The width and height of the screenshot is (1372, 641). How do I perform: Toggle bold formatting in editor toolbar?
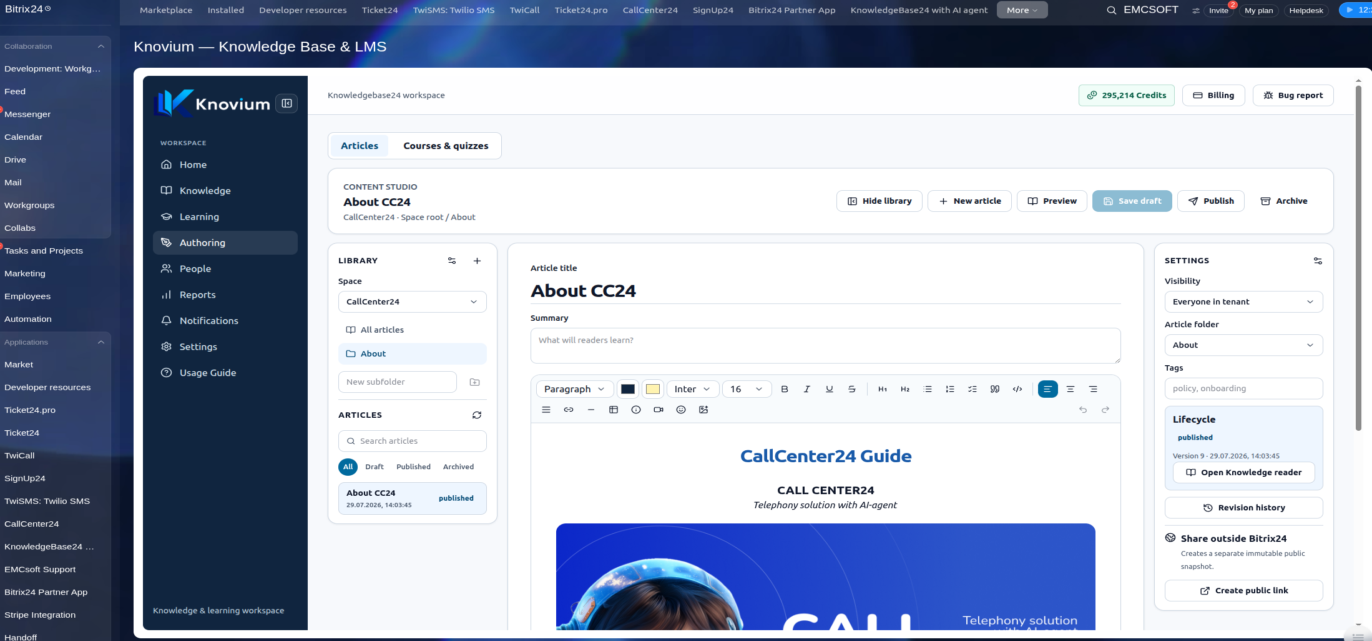click(x=784, y=389)
